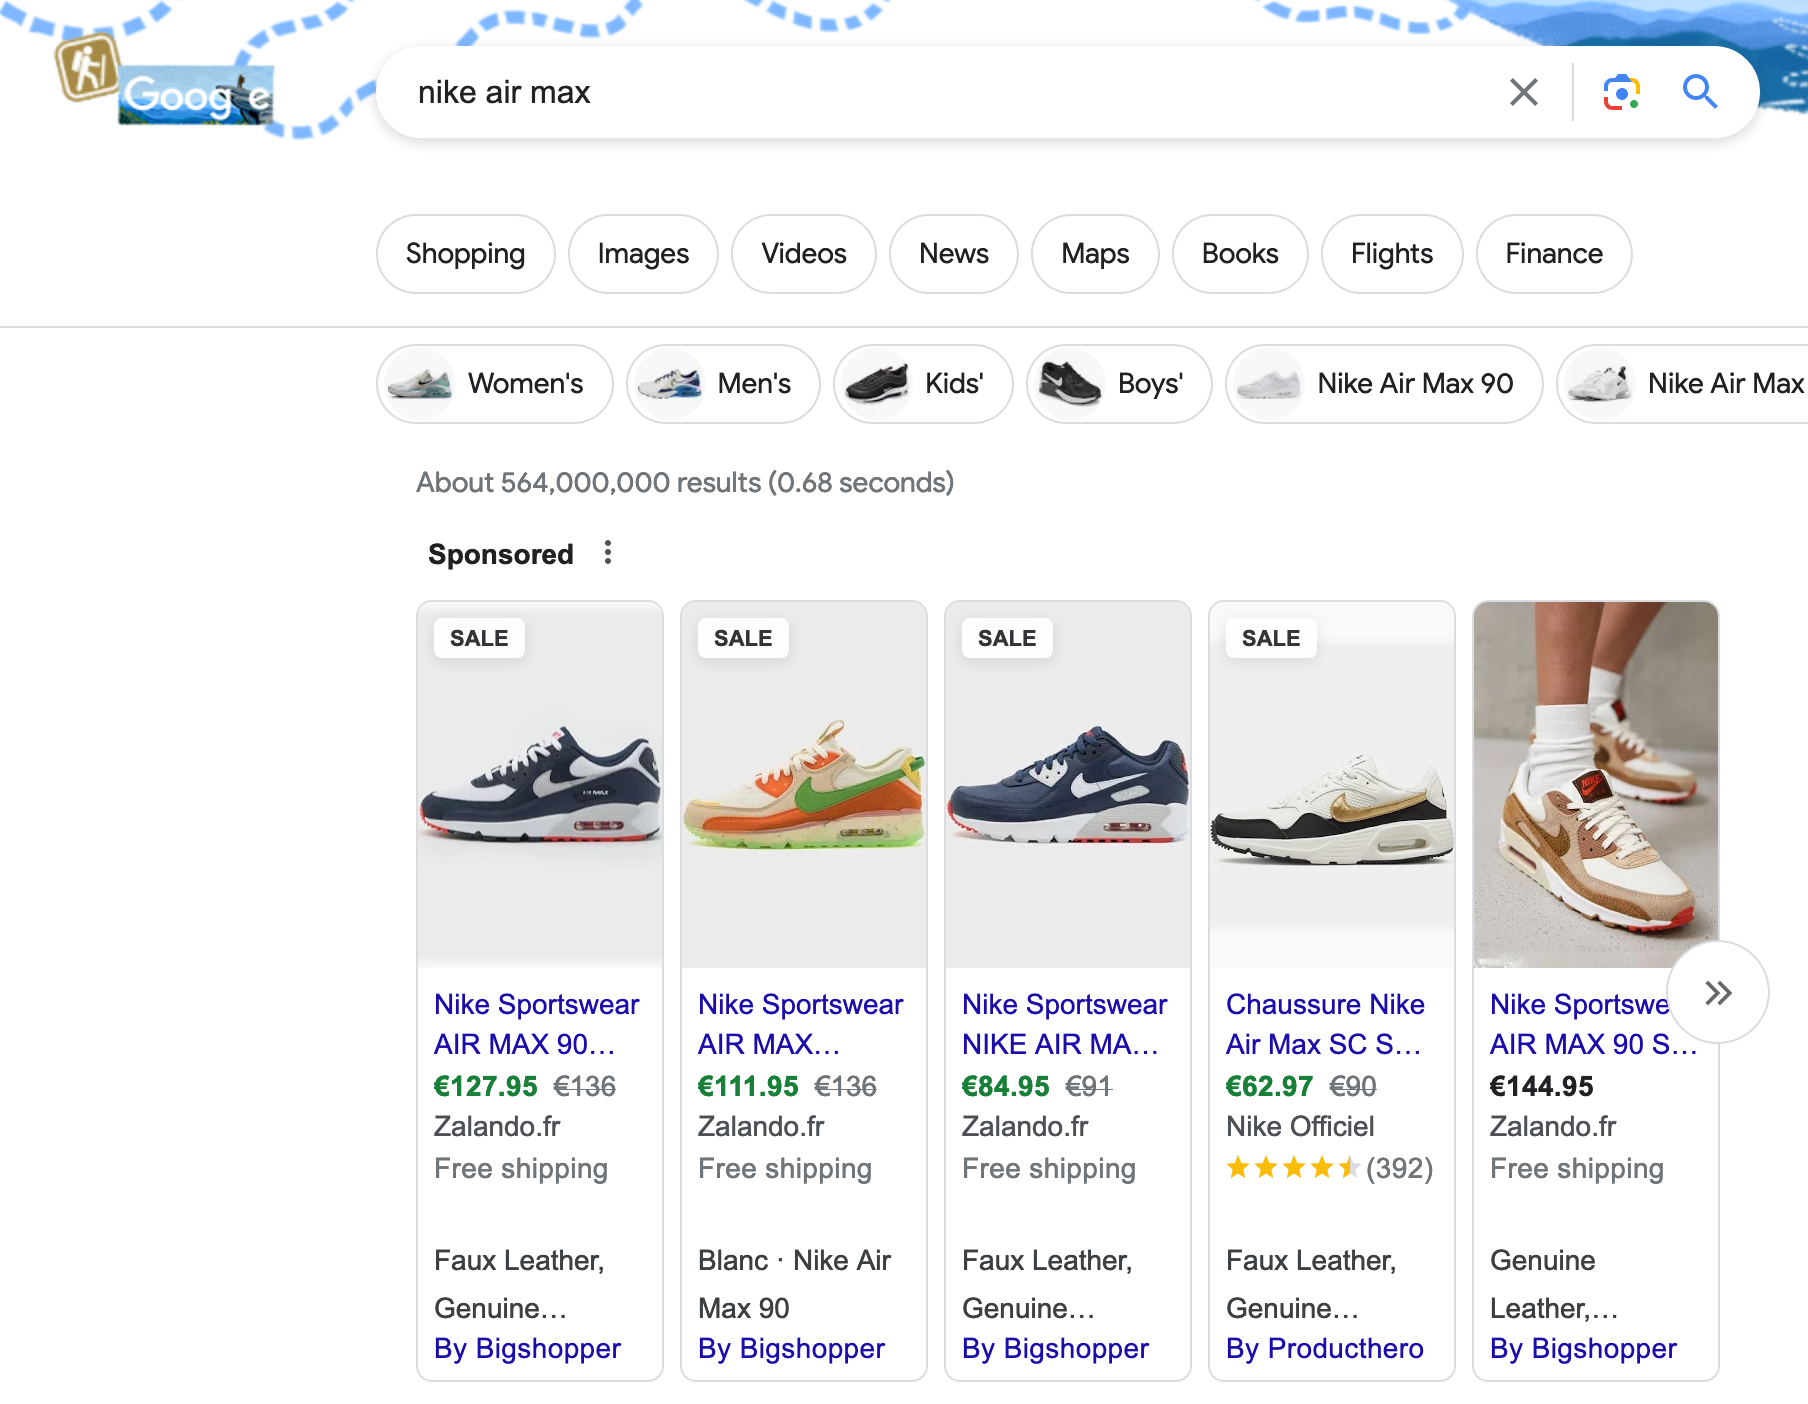1808x1404 pixels.
Task: Open navy and white Air Max 90 €127.95 image
Action: click(540, 785)
